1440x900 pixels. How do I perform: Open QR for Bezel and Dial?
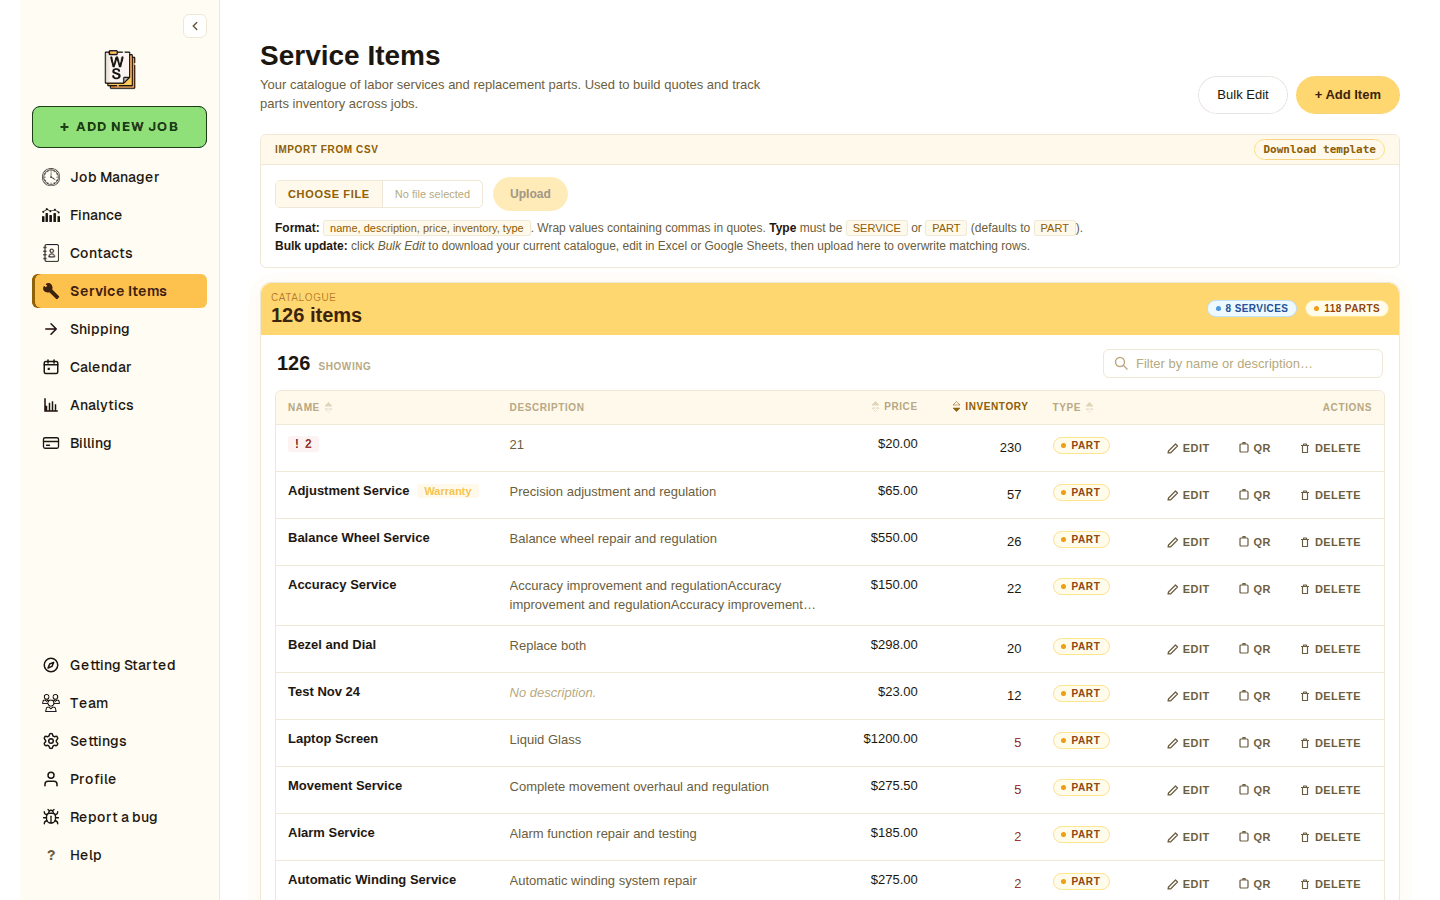coord(1254,649)
